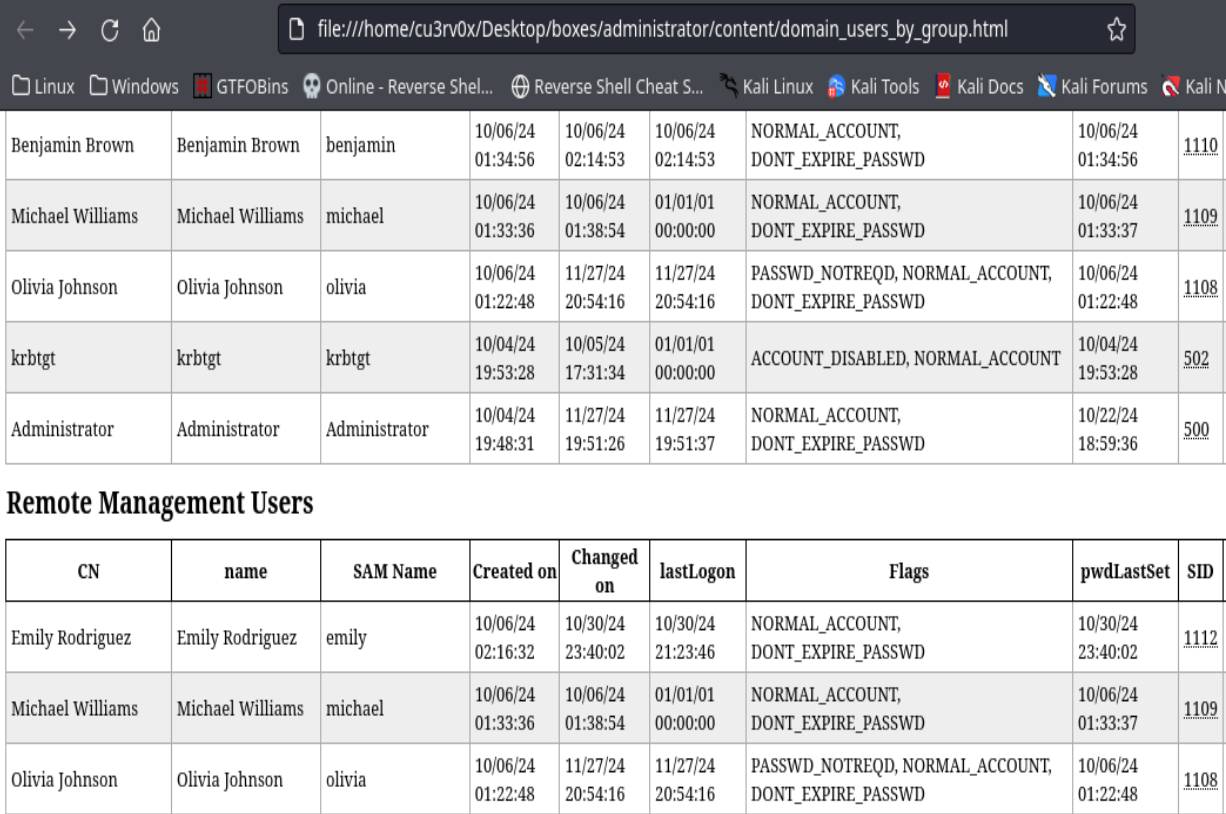Click the browser Back arrow button
The width and height of the screenshot is (1226, 814).
coord(26,33)
